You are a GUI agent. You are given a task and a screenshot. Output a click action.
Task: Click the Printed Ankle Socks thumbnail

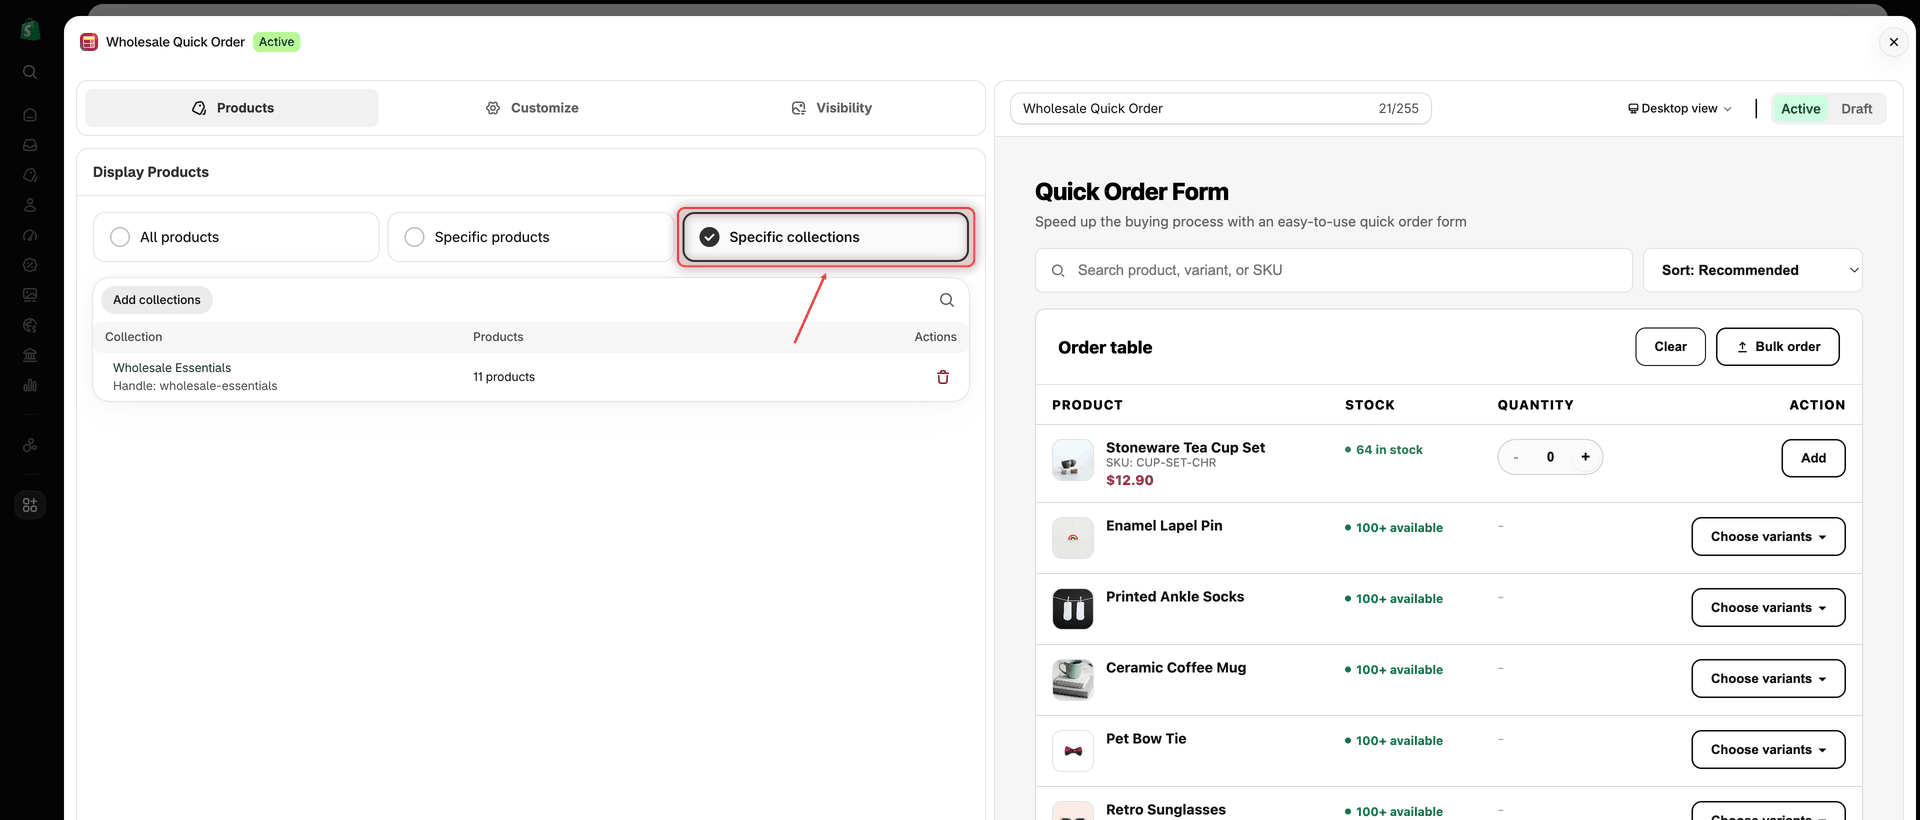pos(1073,609)
